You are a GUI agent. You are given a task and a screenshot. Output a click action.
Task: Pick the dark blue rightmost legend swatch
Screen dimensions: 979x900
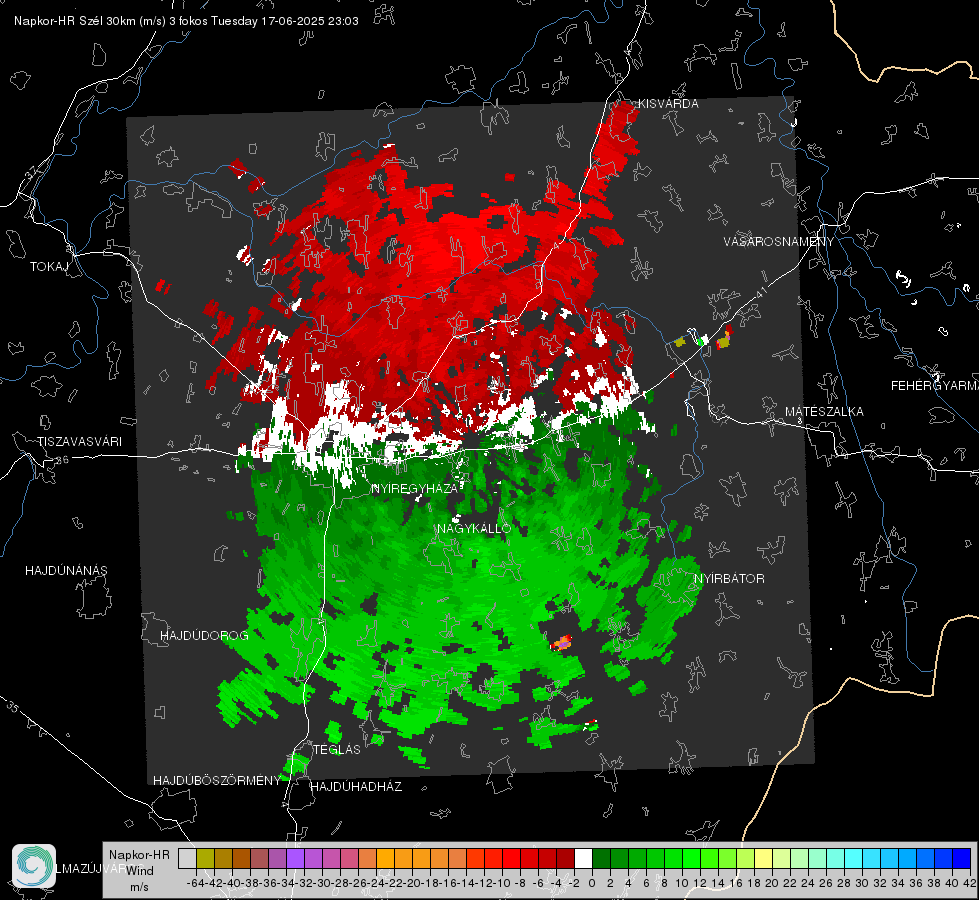point(962,858)
